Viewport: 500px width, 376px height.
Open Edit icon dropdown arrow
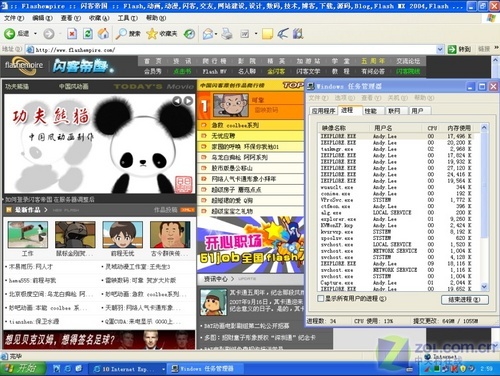256,33
